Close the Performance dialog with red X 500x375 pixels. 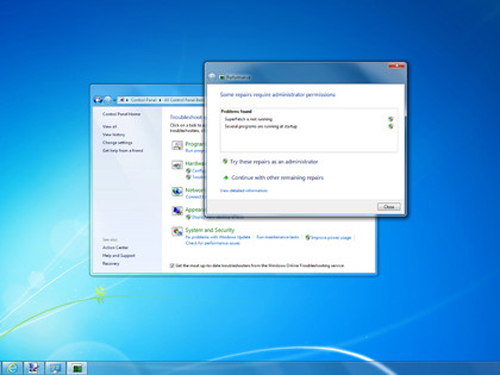396,66
